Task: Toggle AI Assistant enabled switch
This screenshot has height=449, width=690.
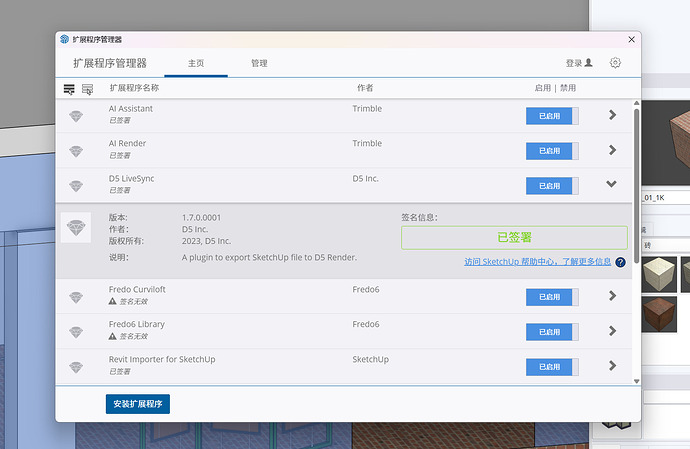Action: (x=552, y=116)
